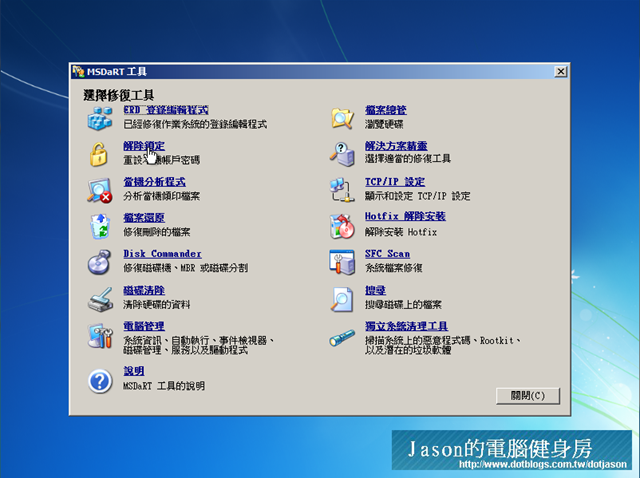Click the file explorer folder icon
Image resolution: width=640 pixels, height=478 pixels.
pos(342,118)
